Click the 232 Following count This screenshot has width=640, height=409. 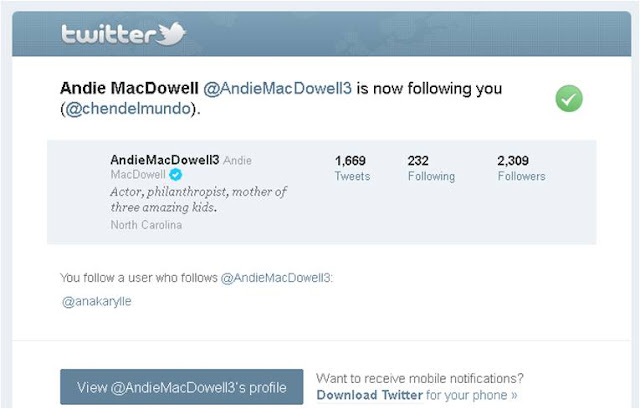click(x=431, y=168)
